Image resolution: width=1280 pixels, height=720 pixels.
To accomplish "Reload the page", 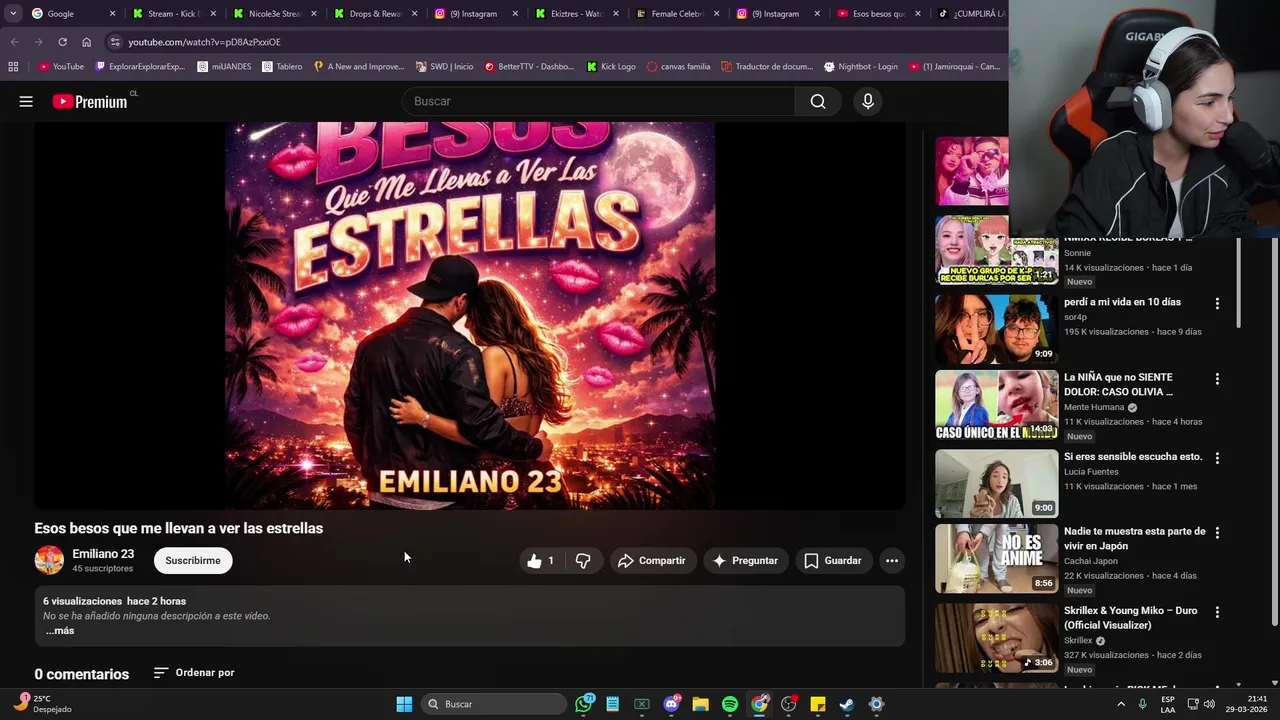I will click(x=62, y=42).
